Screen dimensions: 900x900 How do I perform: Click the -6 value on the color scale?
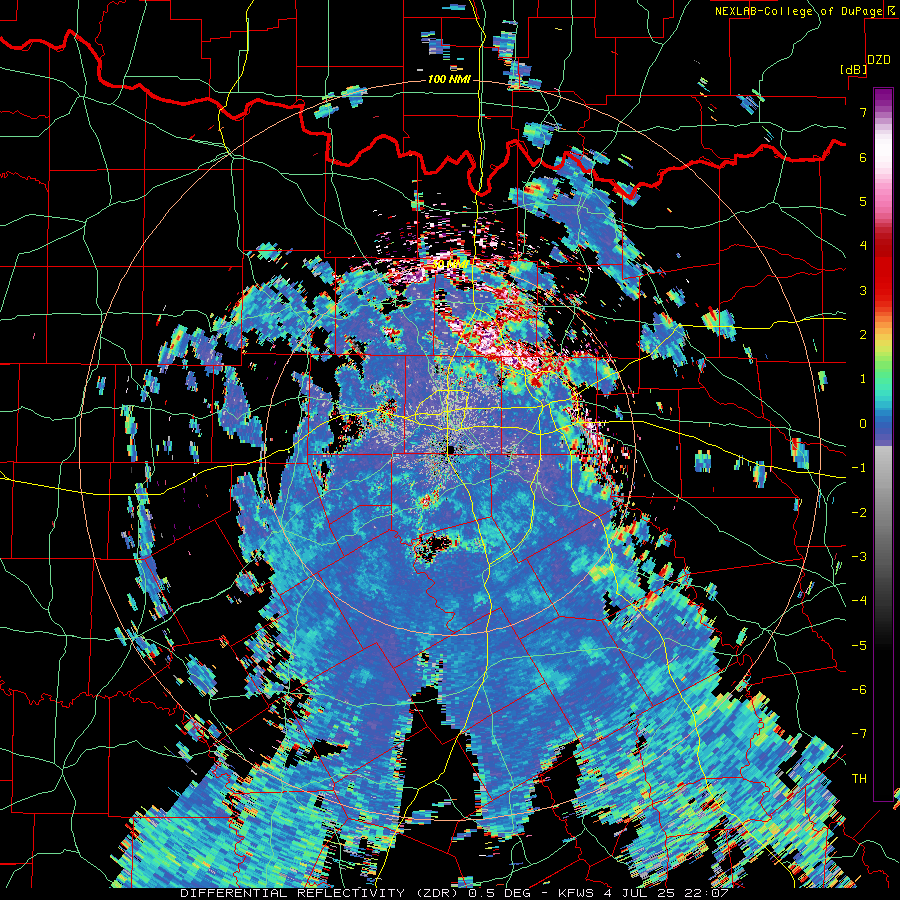pyautogui.click(x=859, y=690)
